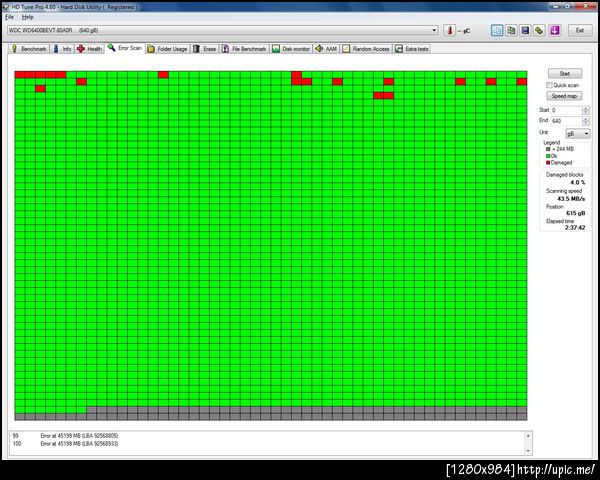
Task: Click the End position input field
Action: (x=566, y=121)
